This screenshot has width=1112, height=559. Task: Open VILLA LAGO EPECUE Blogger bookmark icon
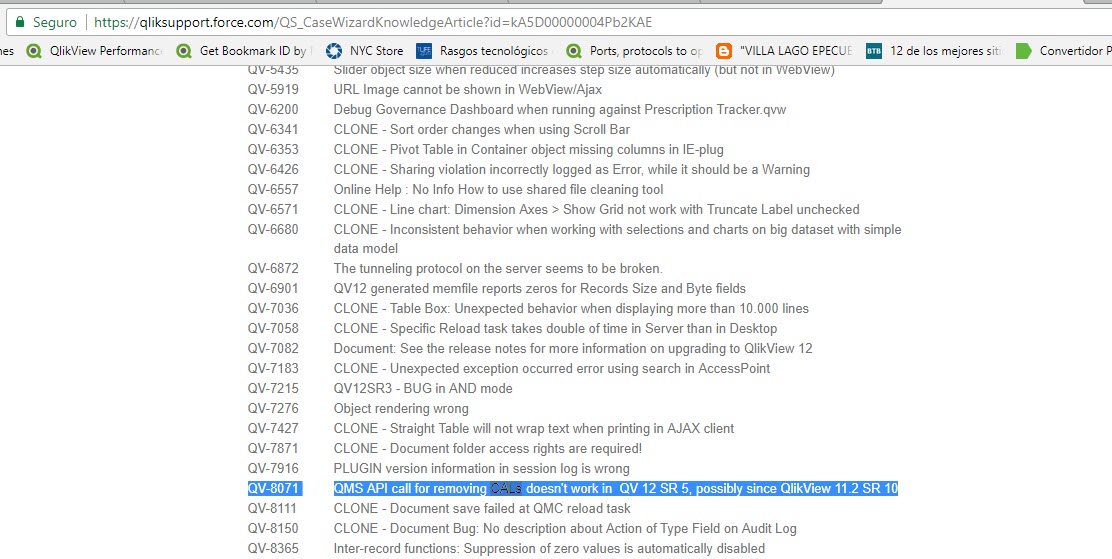pyautogui.click(x=723, y=51)
